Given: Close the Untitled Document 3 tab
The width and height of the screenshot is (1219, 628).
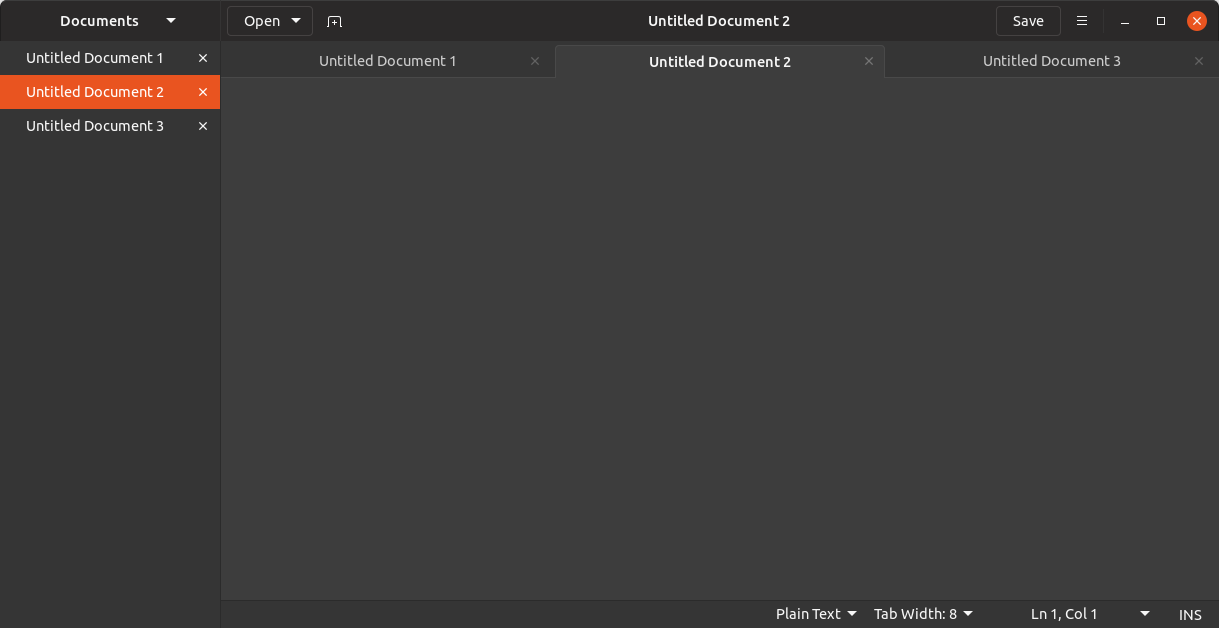Looking at the screenshot, I should pos(1199,61).
